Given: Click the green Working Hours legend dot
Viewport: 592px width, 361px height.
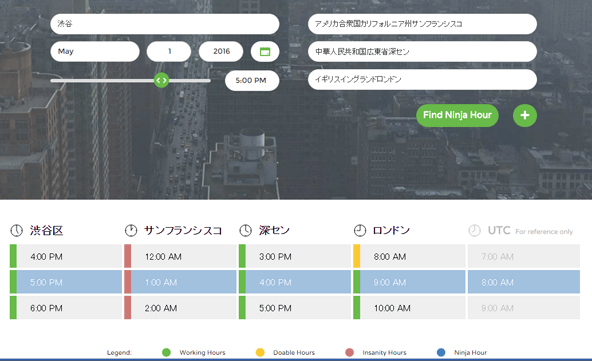Looking at the screenshot, I should [x=166, y=352].
